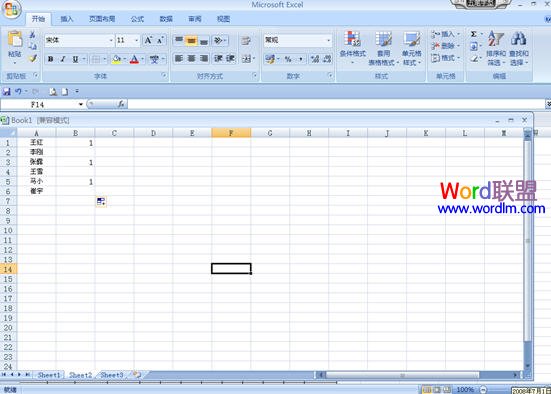
Task: Click the Clear eraser icon
Action: (474, 58)
